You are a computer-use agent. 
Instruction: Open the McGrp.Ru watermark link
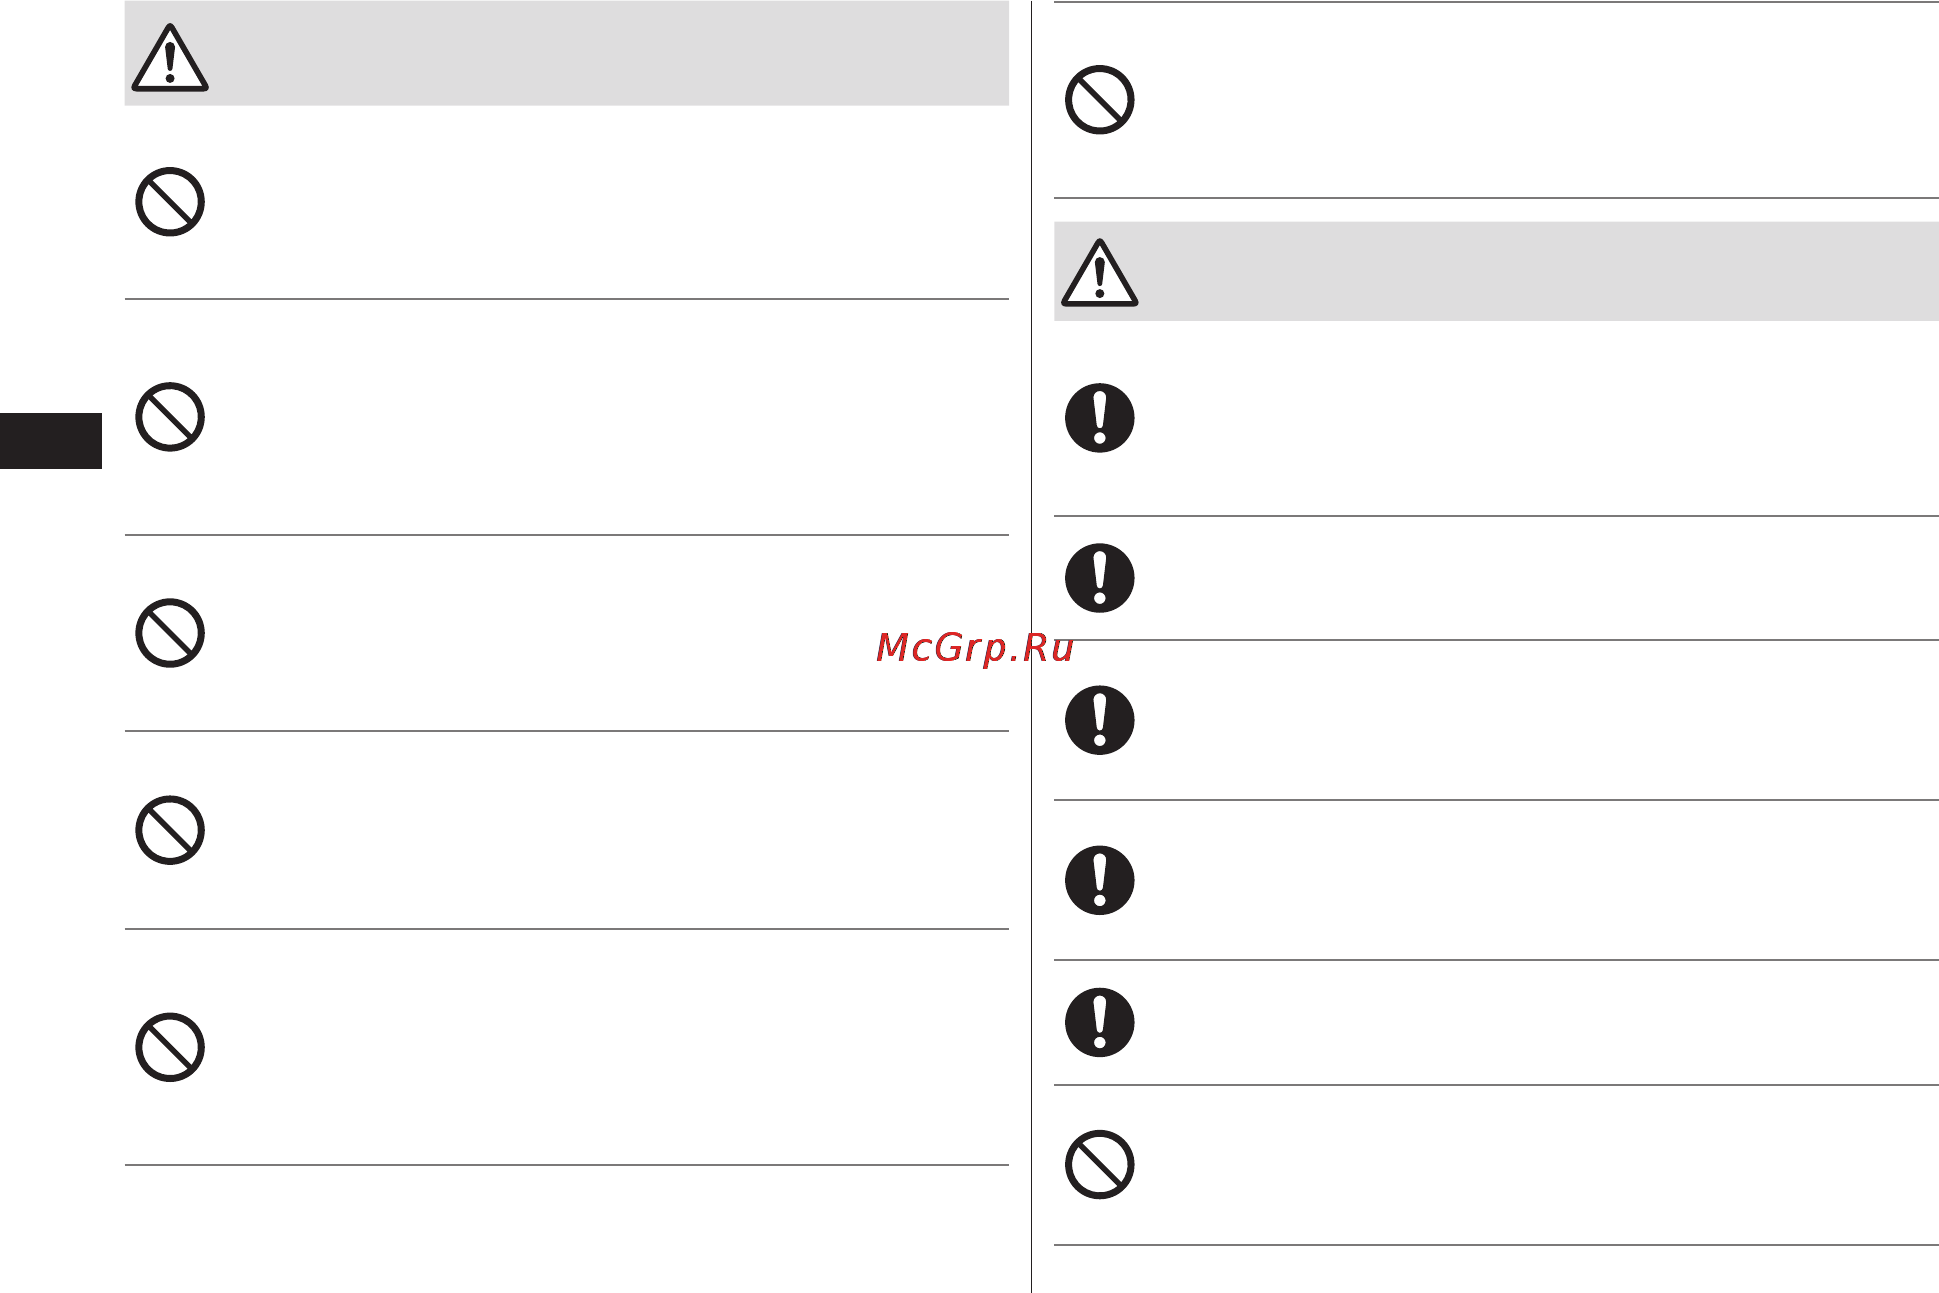pyautogui.click(x=975, y=649)
